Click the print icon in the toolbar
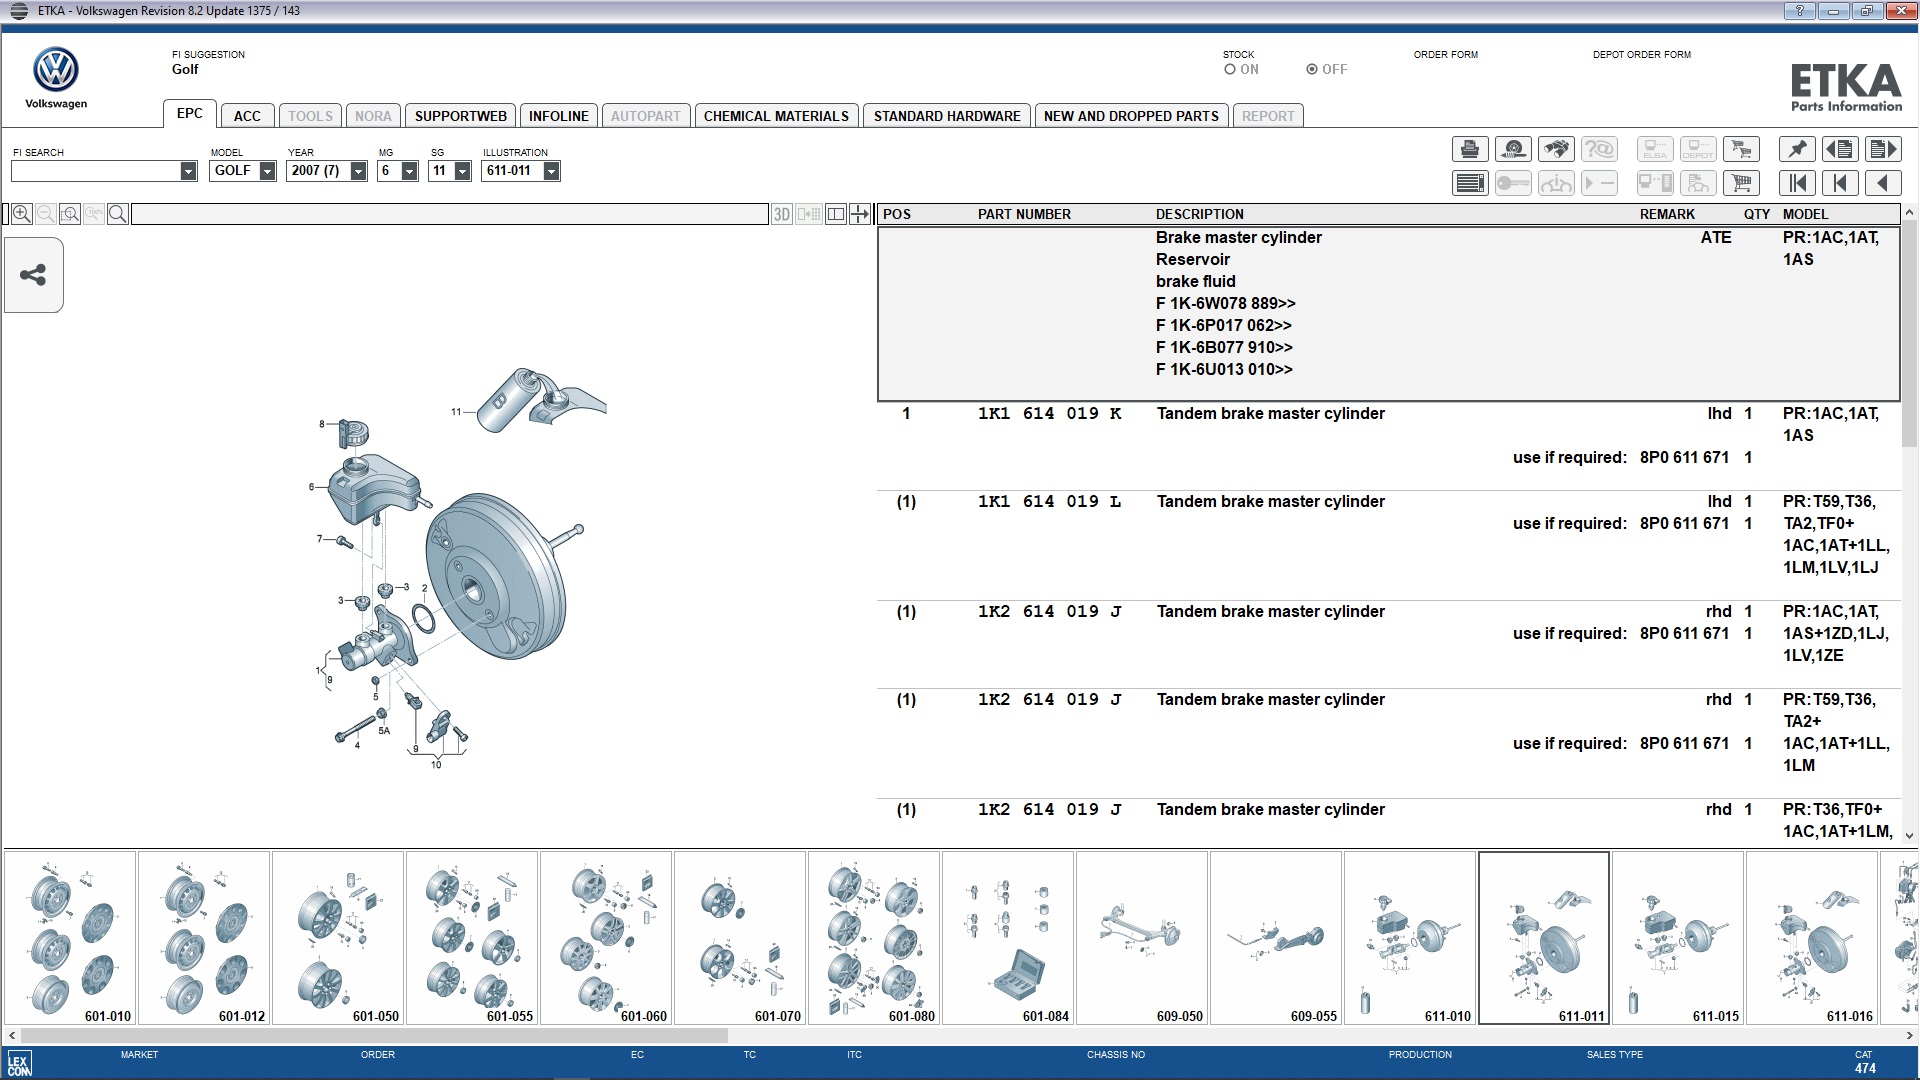 [x=1470, y=150]
